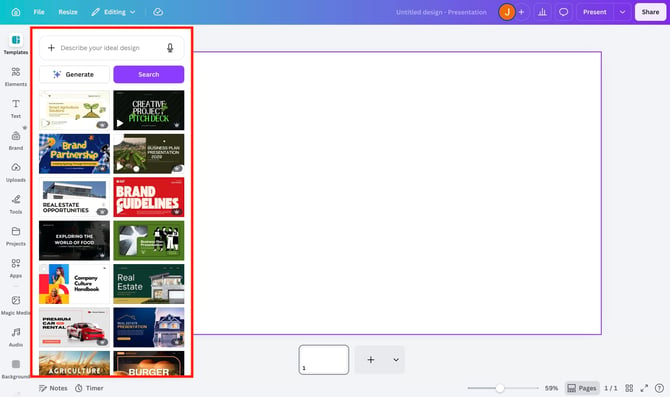This screenshot has width=670, height=397.
Task: Click the microphone voice input icon
Action: [170, 48]
